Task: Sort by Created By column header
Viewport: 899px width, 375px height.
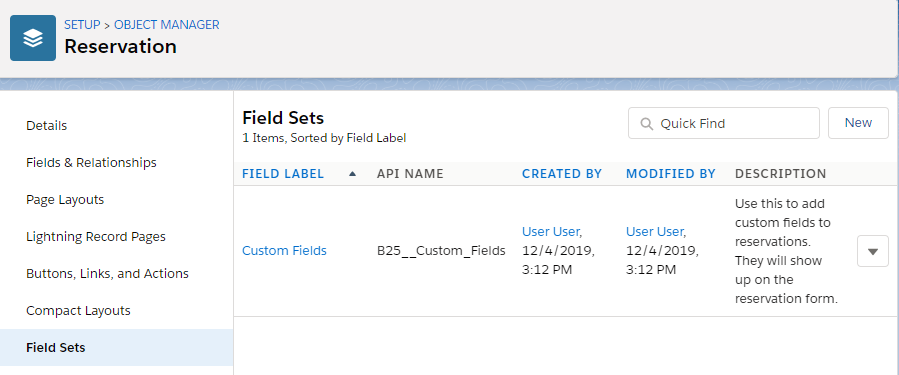Action: pyautogui.click(x=562, y=174)
